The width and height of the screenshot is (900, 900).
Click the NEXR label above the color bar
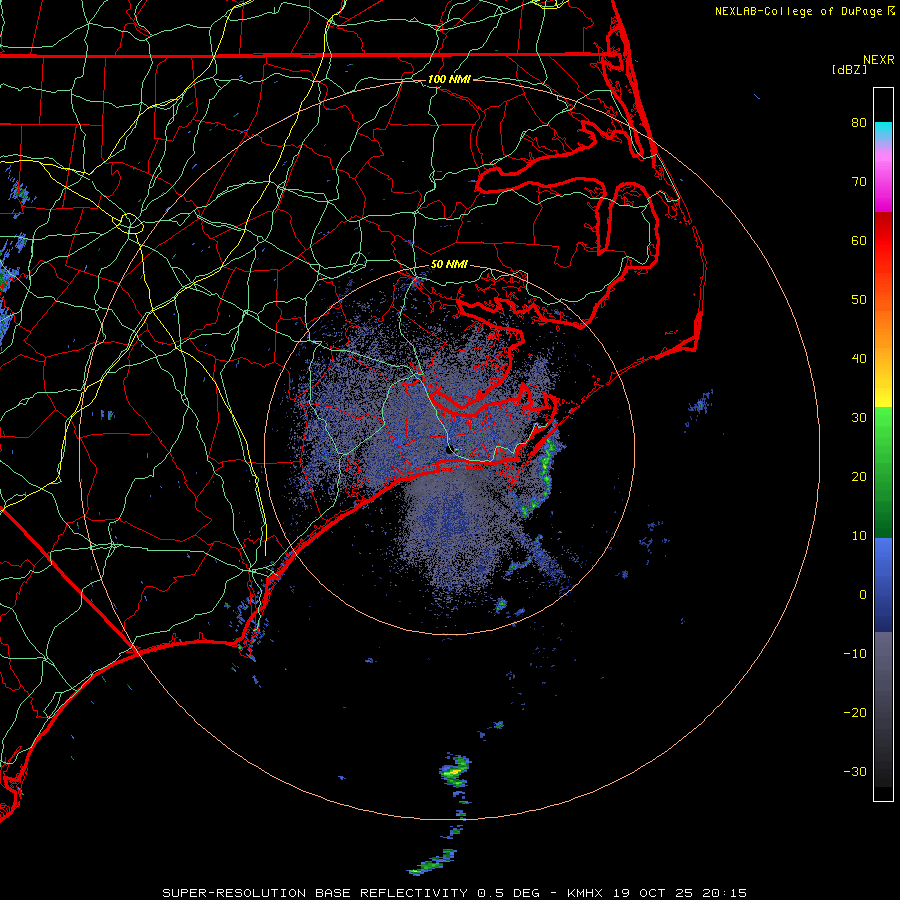[x=878, y=60]
